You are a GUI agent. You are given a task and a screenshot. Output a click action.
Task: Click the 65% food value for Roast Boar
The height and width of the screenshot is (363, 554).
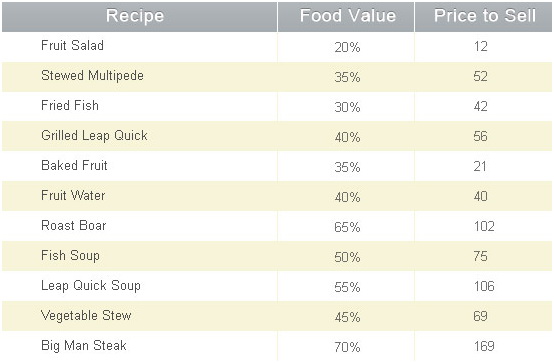(347, 227)
